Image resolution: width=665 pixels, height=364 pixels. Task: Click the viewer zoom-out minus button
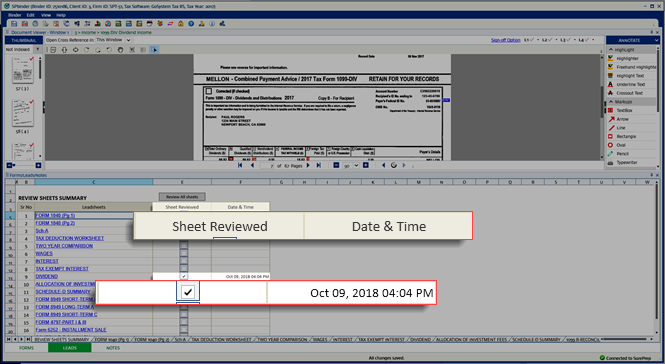tap(336, 165)
